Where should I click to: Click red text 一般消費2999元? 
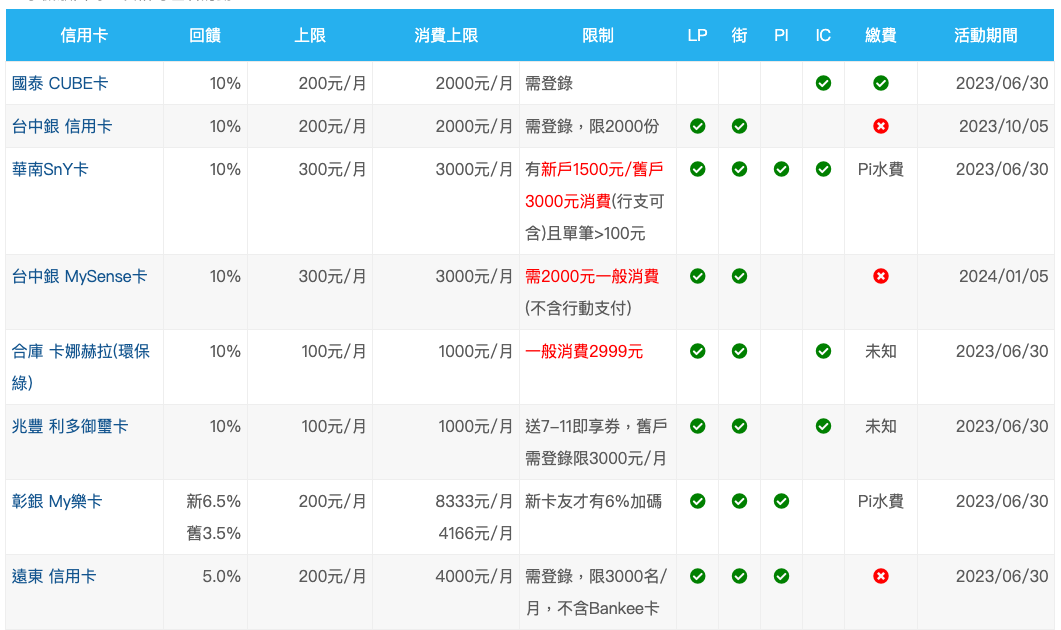pos(584,351)
